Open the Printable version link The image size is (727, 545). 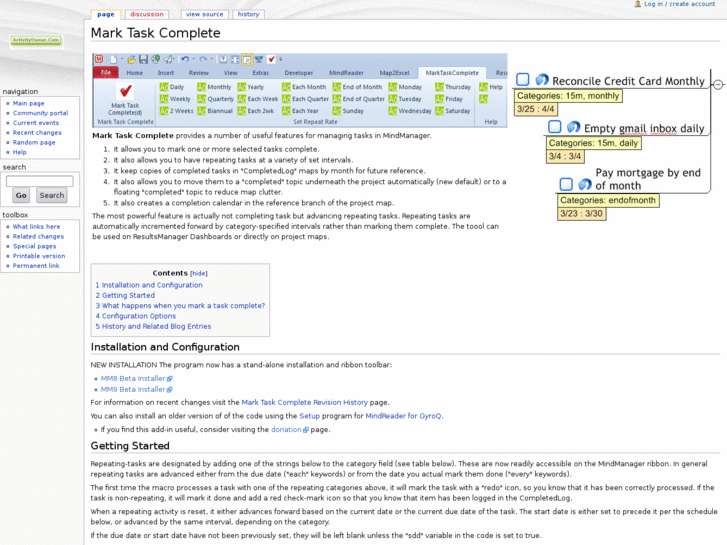point(39,256)
